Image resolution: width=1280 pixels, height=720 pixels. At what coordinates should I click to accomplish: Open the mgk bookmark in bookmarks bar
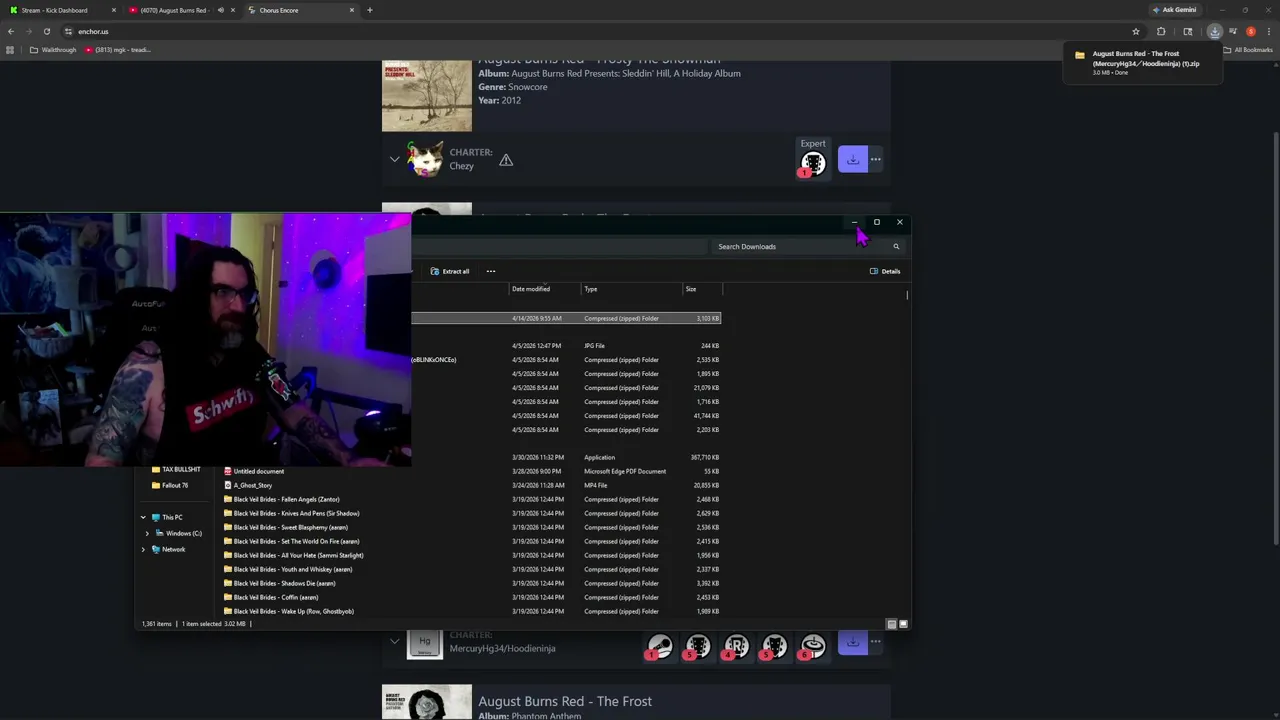[x=118, y=50]
